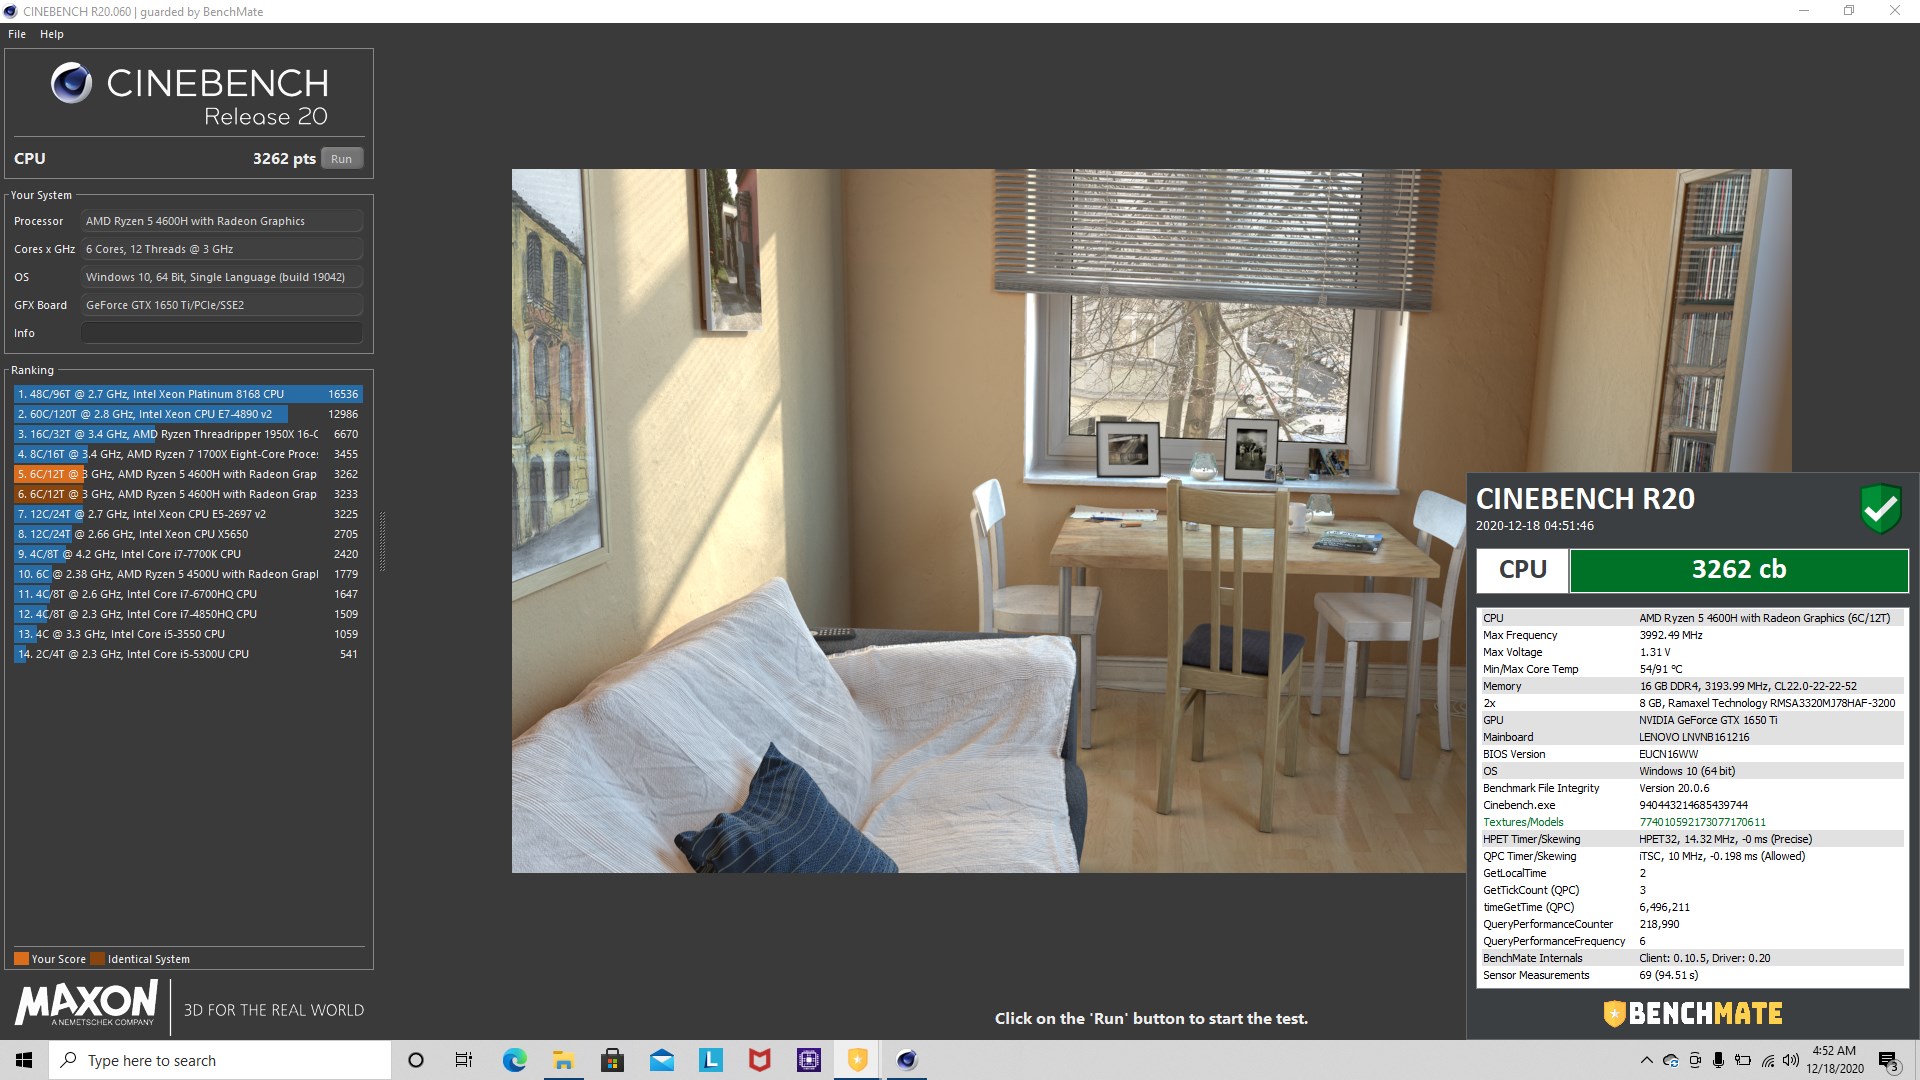Image resolution: width=1920 pixels, height=1080 pixels.
Task: Select ranking row 6 Ryzen 5 4600H scoring 3233
Action: [x=188, y=494]
